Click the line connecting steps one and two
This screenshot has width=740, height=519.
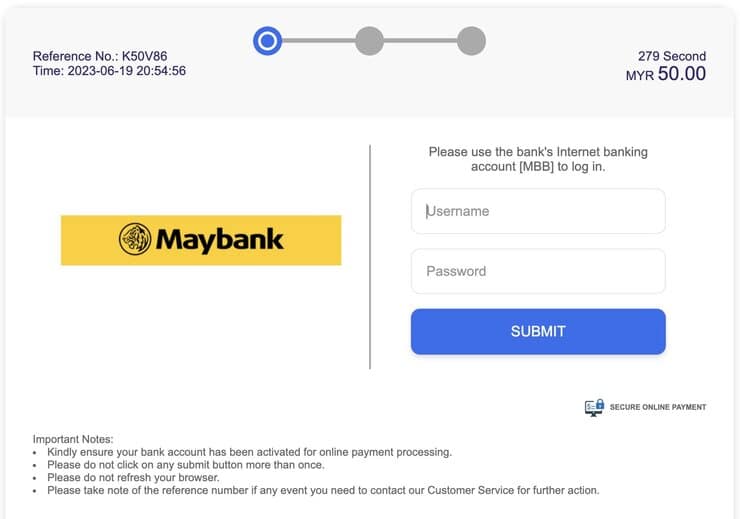[319, 41]
